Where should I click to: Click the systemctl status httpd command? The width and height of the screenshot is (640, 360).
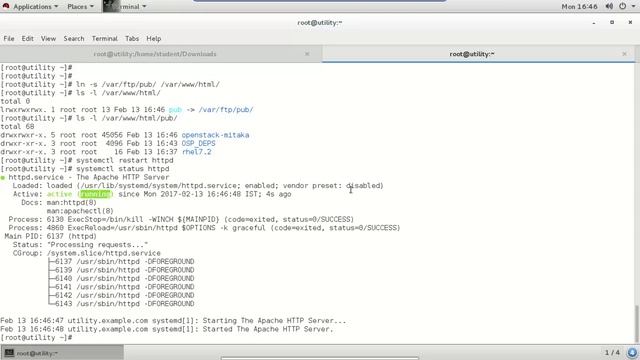coord(122,169)
